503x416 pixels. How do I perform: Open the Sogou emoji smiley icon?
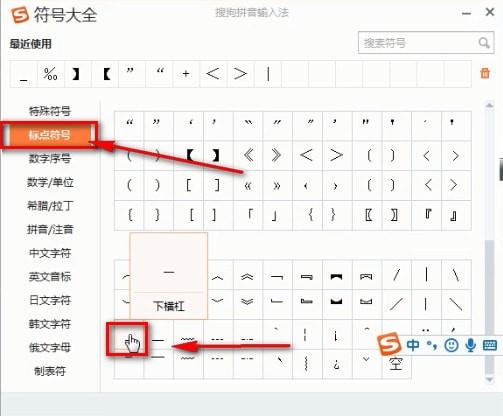click(451, 345)
